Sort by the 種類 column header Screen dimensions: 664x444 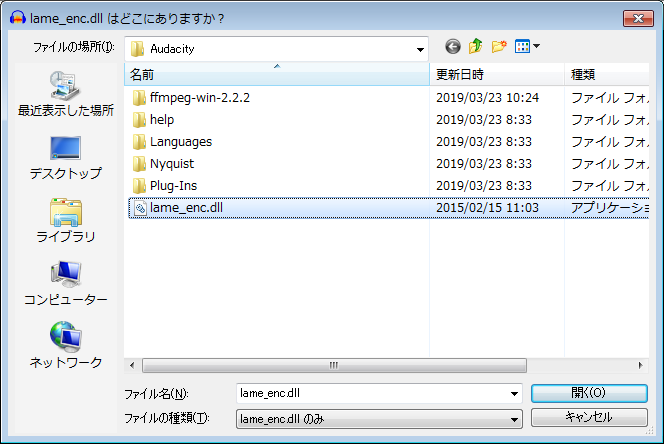(x=607, y=75)
